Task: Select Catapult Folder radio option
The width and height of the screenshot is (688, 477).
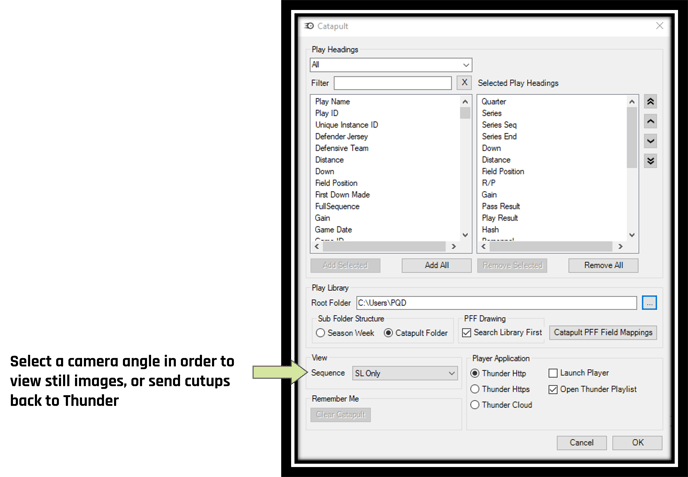Action: coord(416,333)
